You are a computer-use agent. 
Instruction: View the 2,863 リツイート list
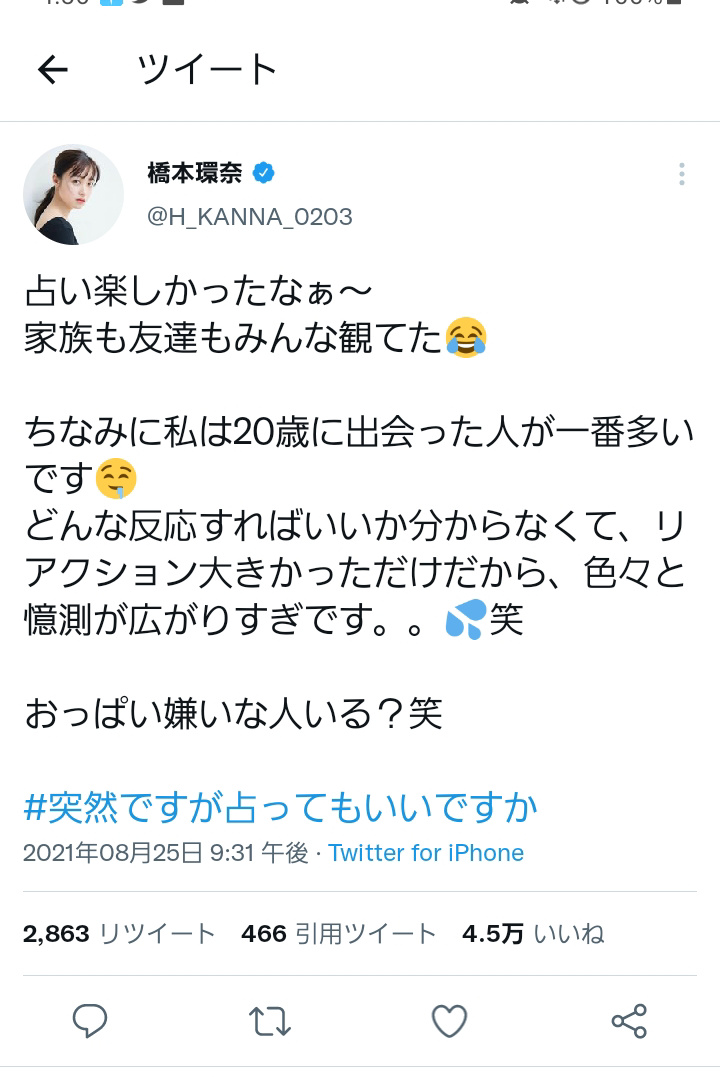point(119,933)
